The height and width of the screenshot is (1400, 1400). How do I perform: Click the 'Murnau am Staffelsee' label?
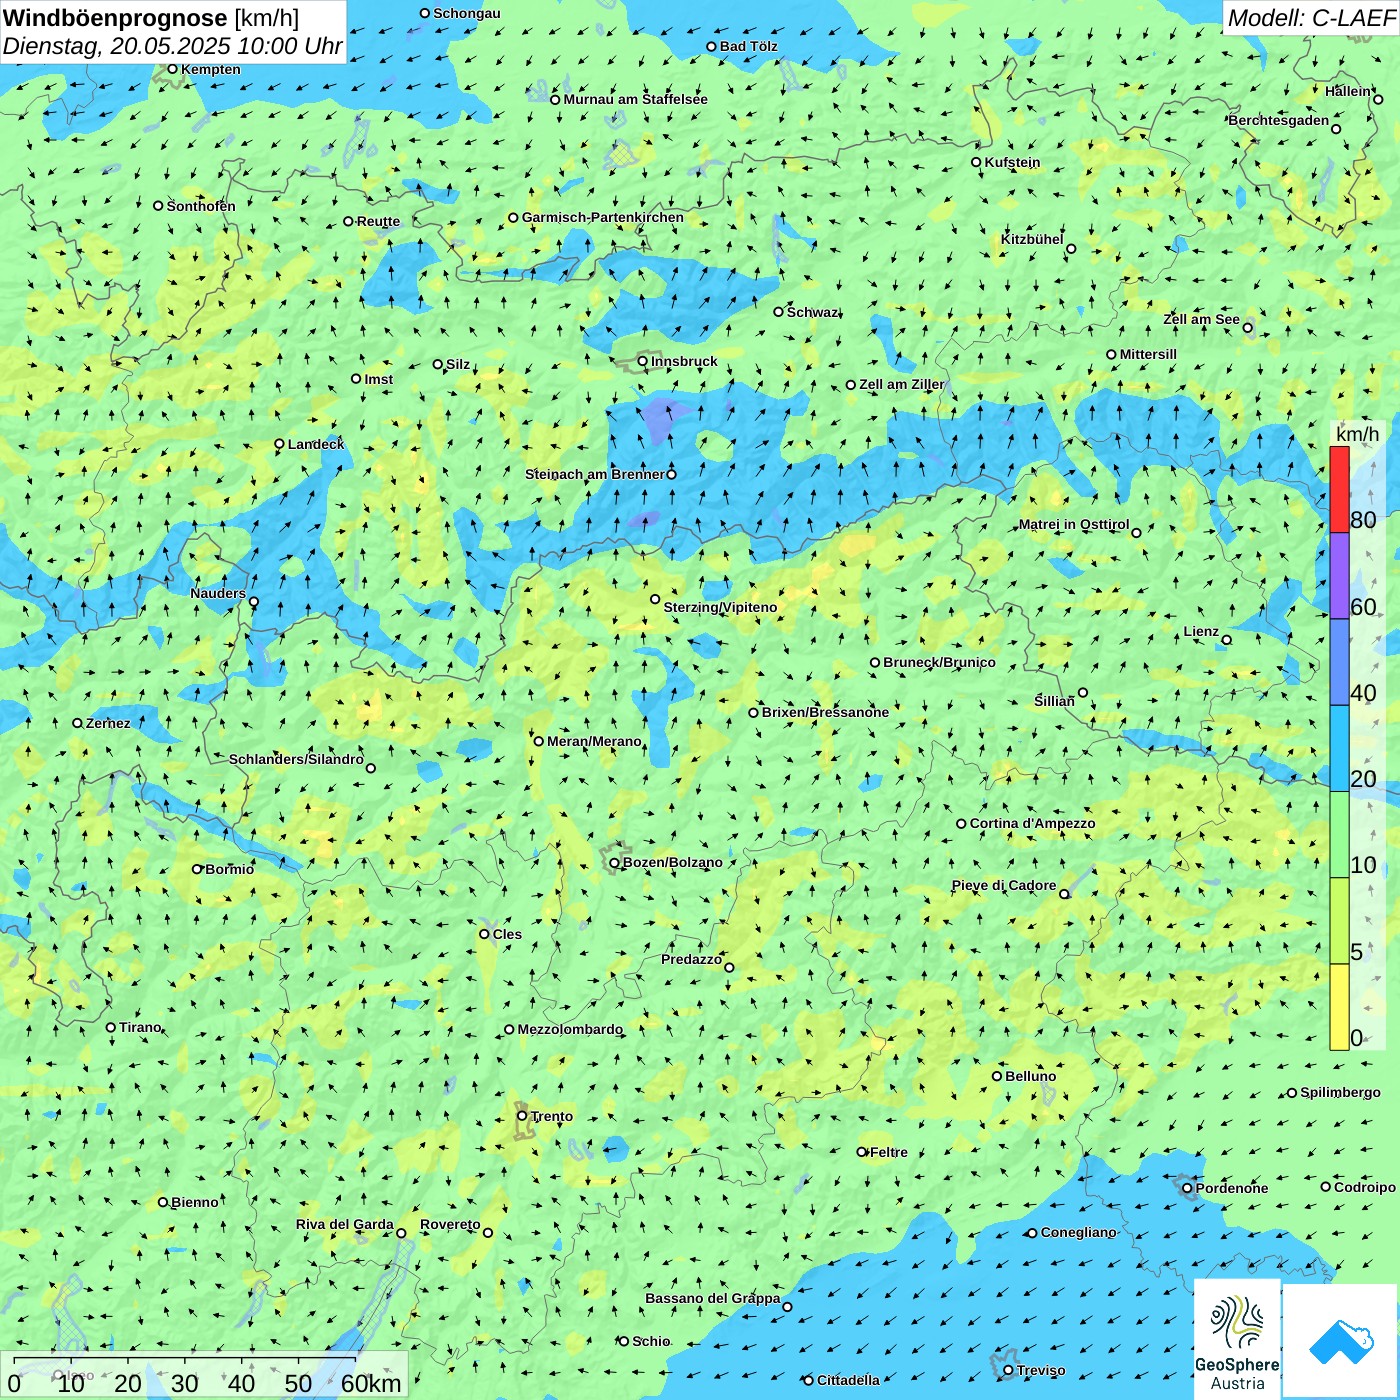pyautogui.click(x=635, y=99)
